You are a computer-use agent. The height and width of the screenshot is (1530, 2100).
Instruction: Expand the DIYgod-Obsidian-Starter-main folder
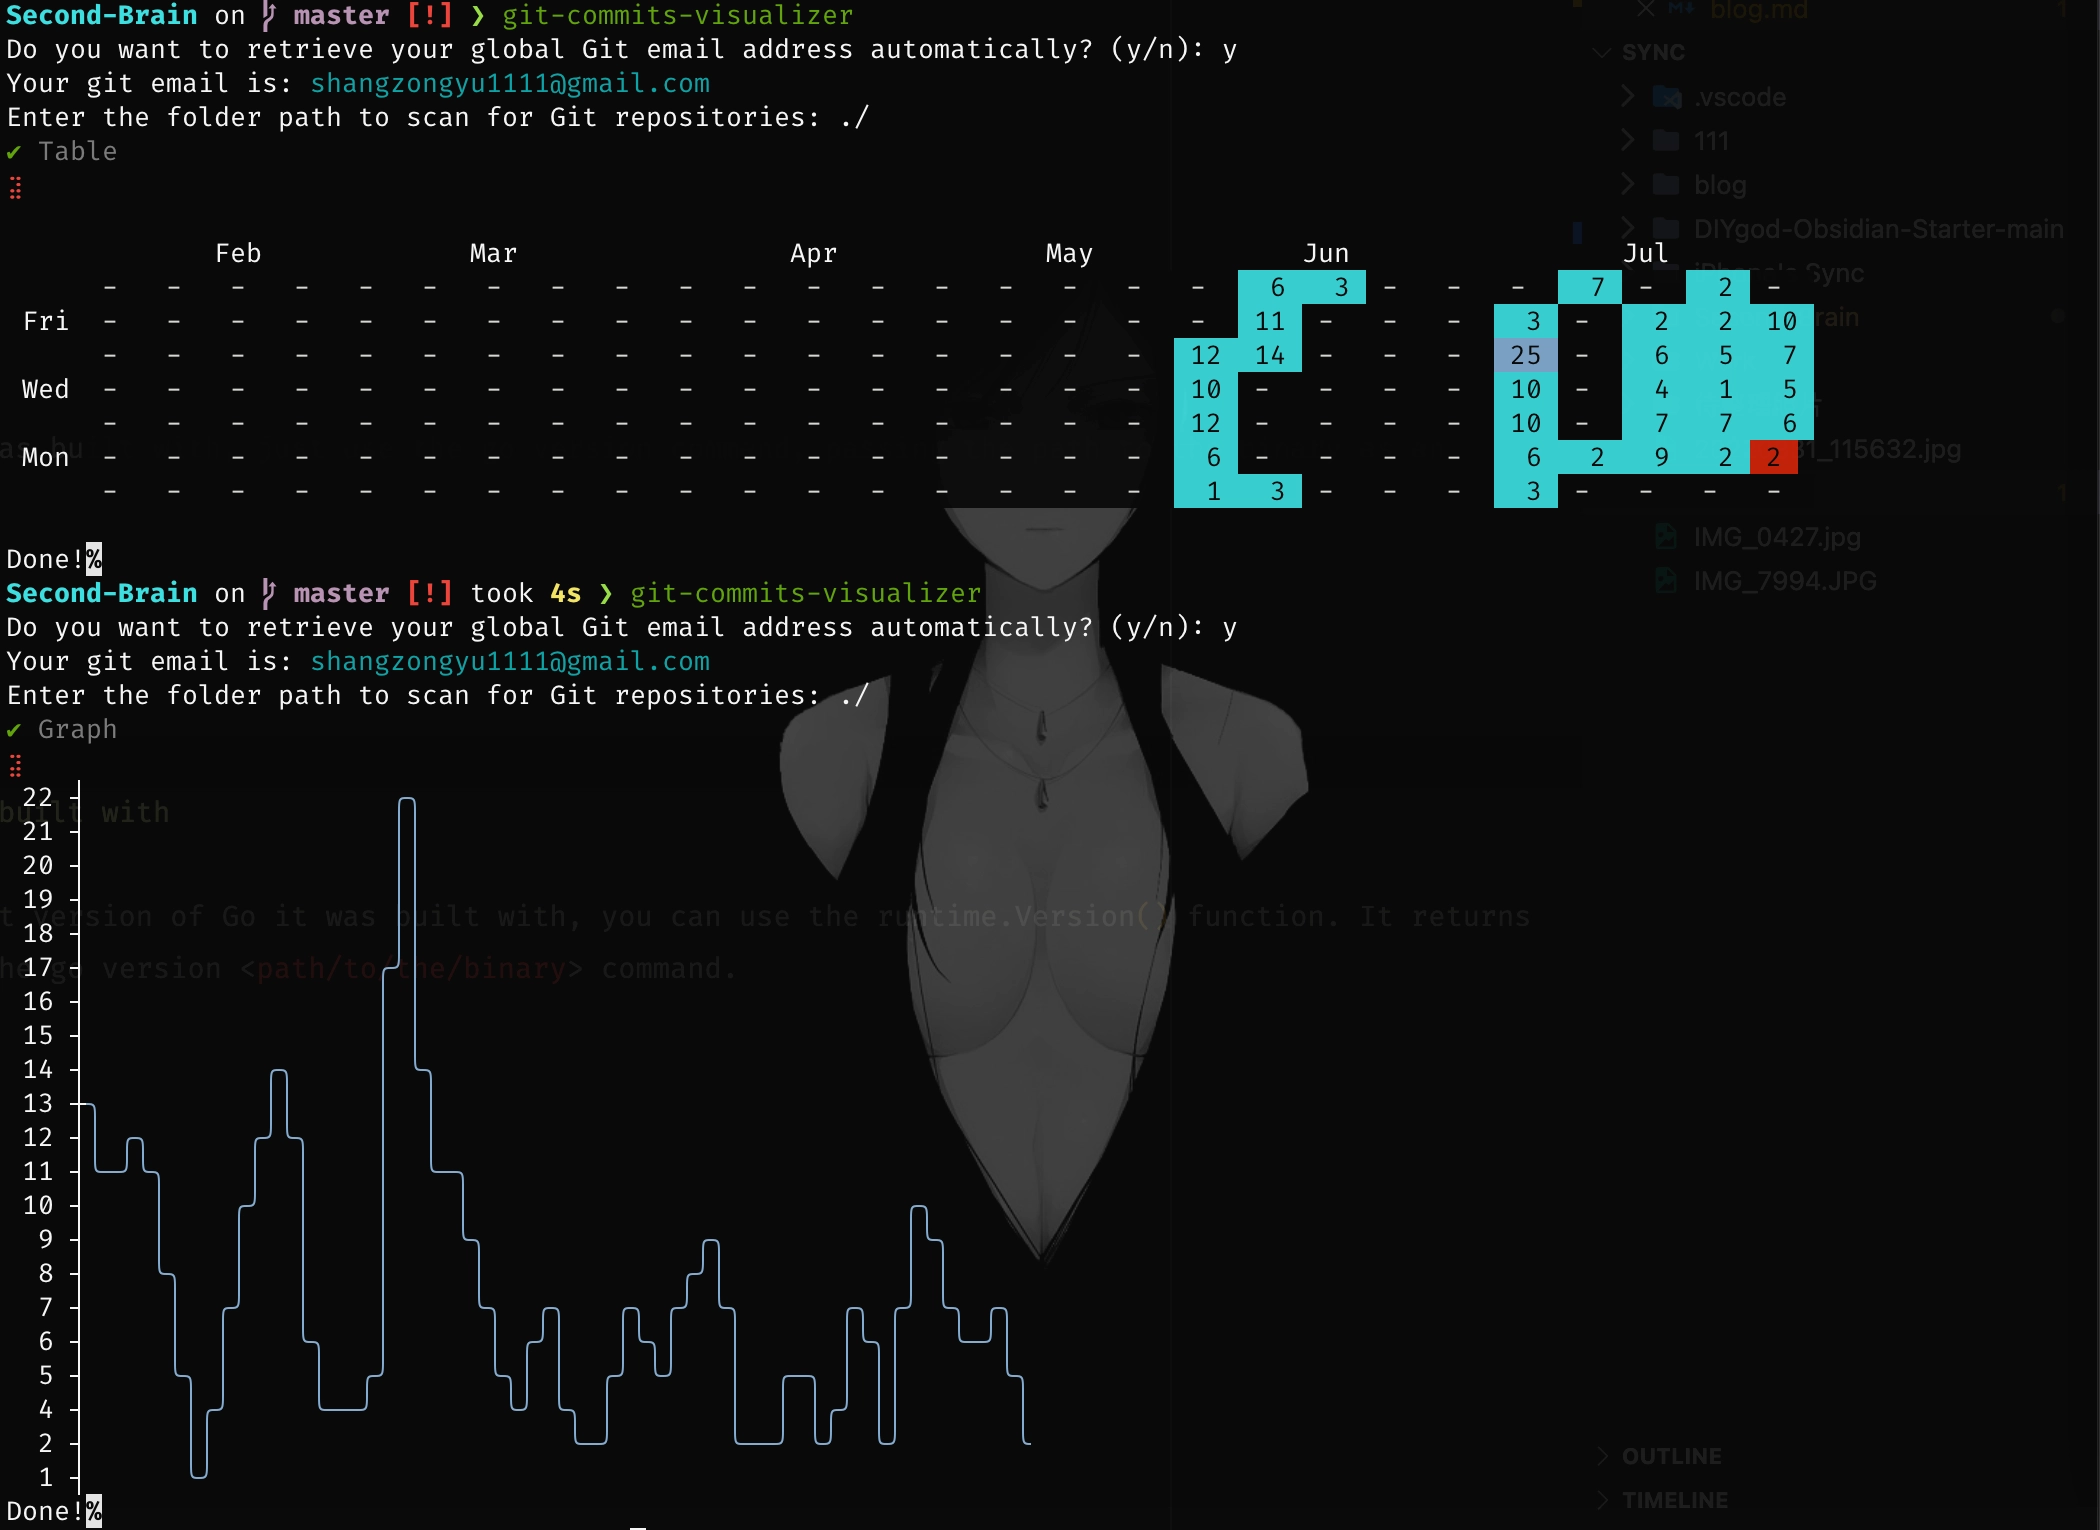(1628, 227)
